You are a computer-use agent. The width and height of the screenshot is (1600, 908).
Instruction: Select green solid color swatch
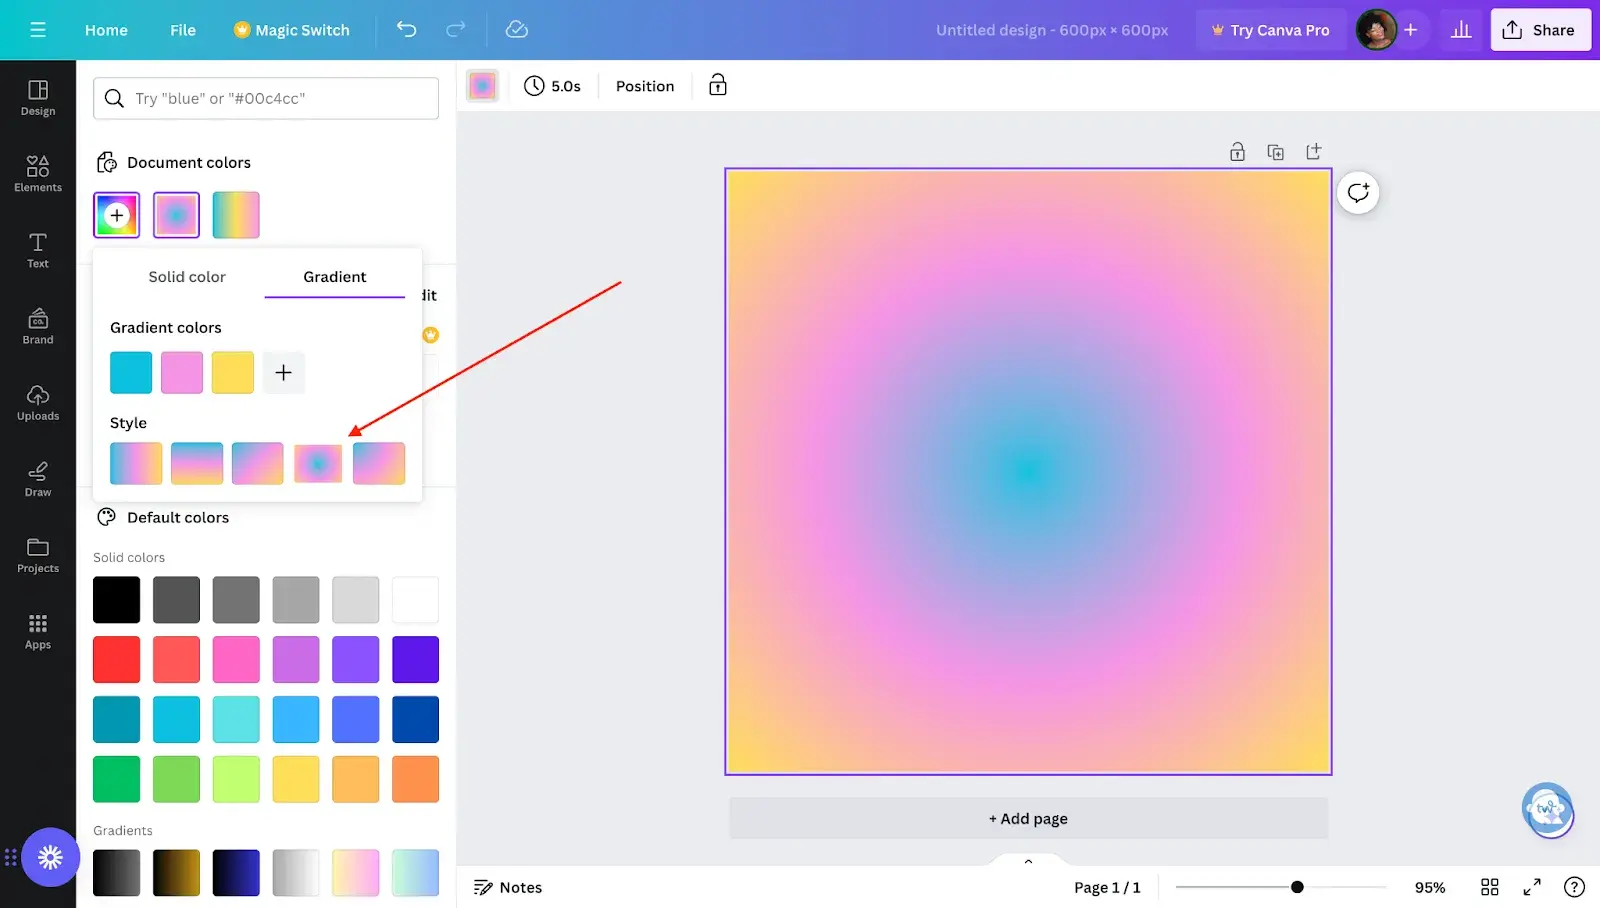117,780
